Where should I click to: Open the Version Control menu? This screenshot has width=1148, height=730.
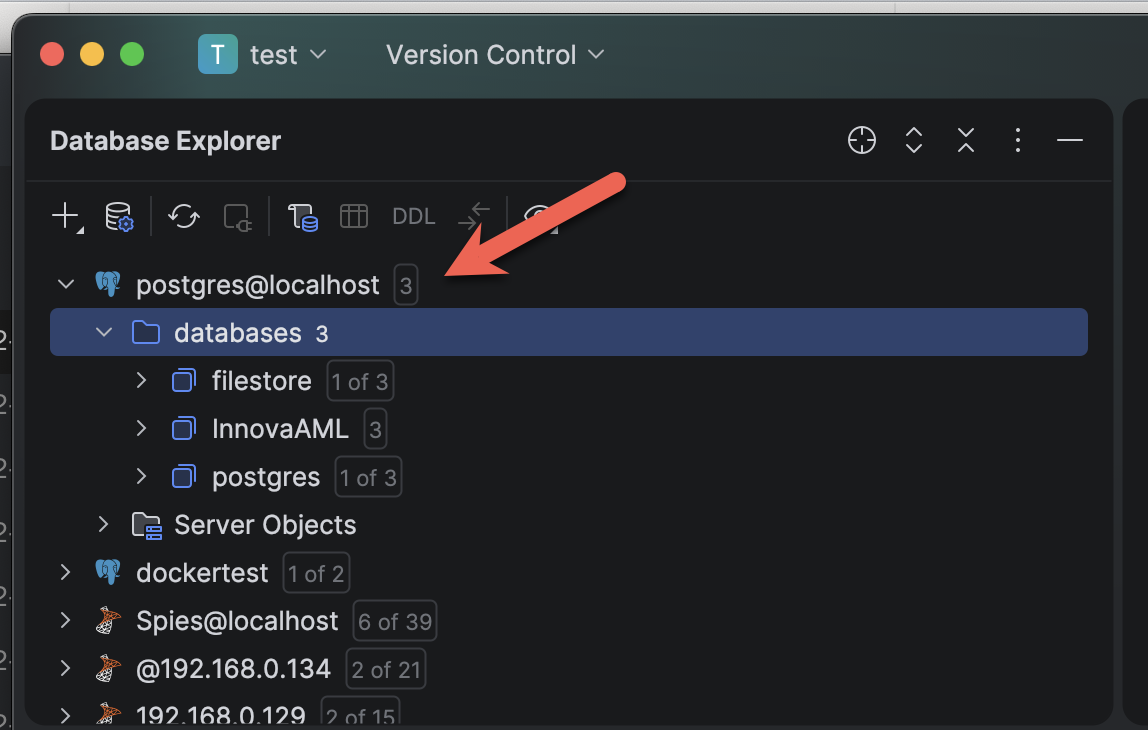495,55
